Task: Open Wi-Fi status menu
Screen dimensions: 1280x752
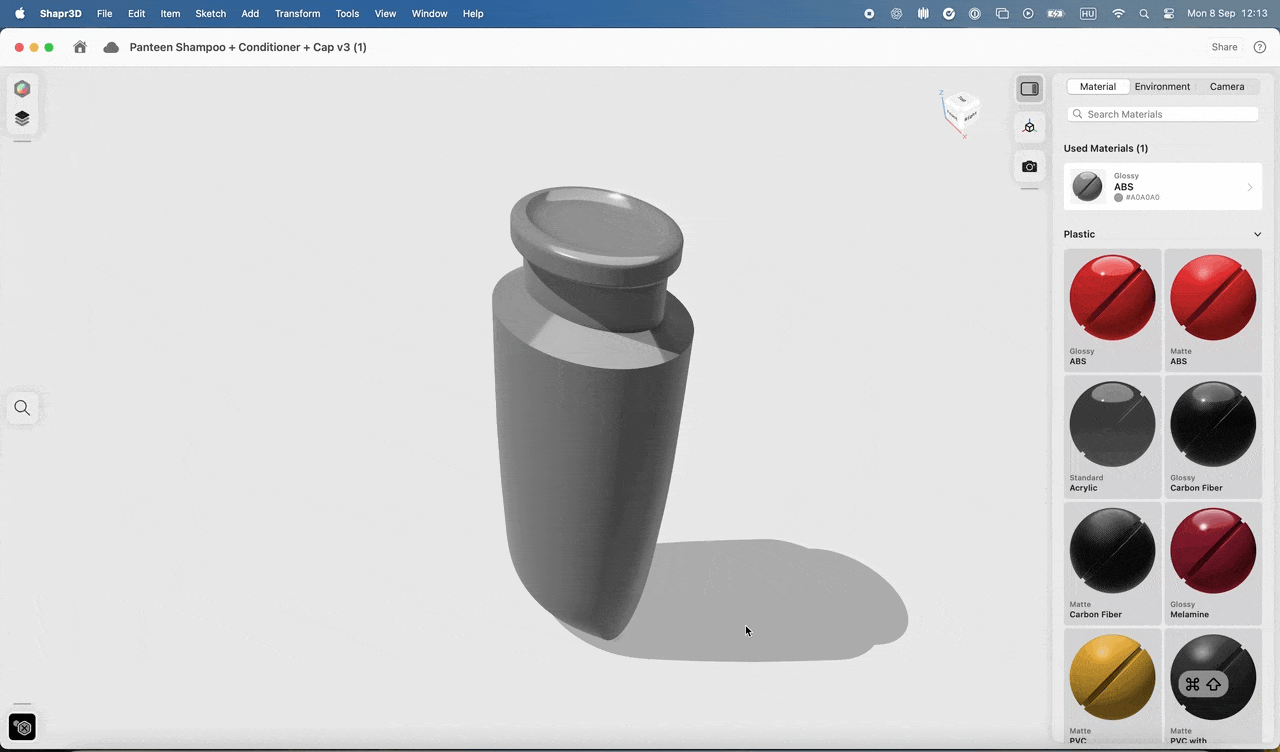Action: 1118,13
